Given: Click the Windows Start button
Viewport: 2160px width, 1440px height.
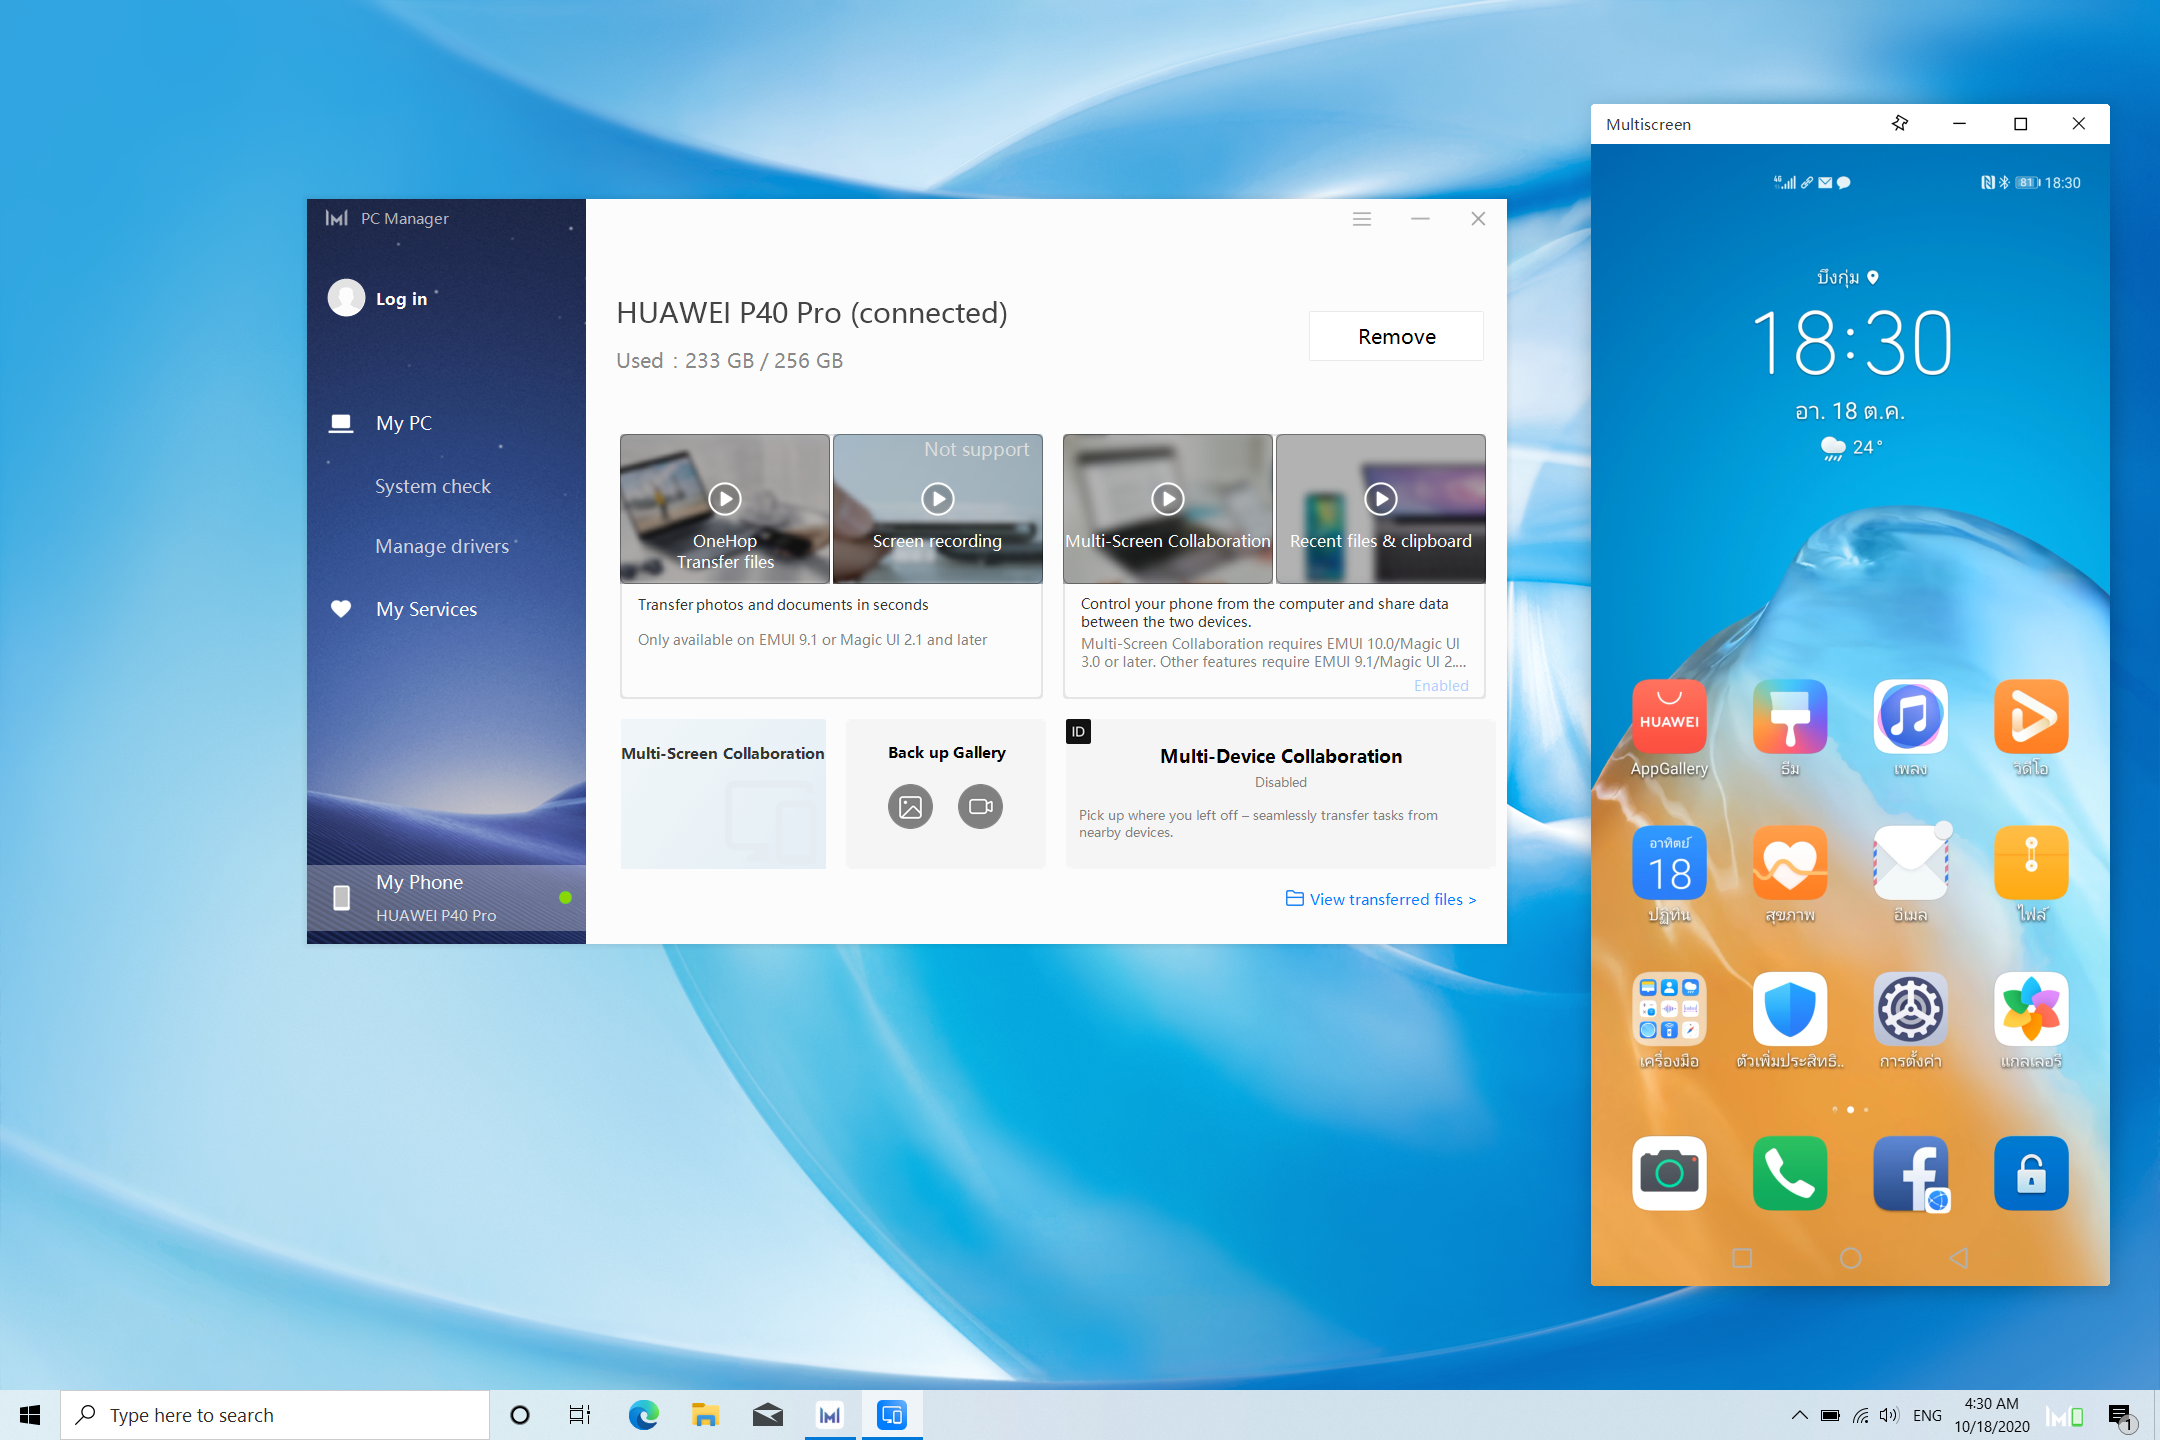Looking at the screenshot, I should pyautogui.click(x=30, y=1415).
